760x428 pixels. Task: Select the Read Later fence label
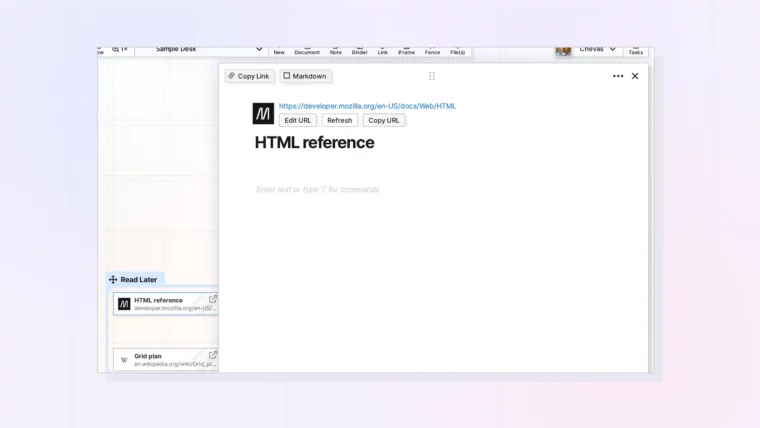point(139,280)
